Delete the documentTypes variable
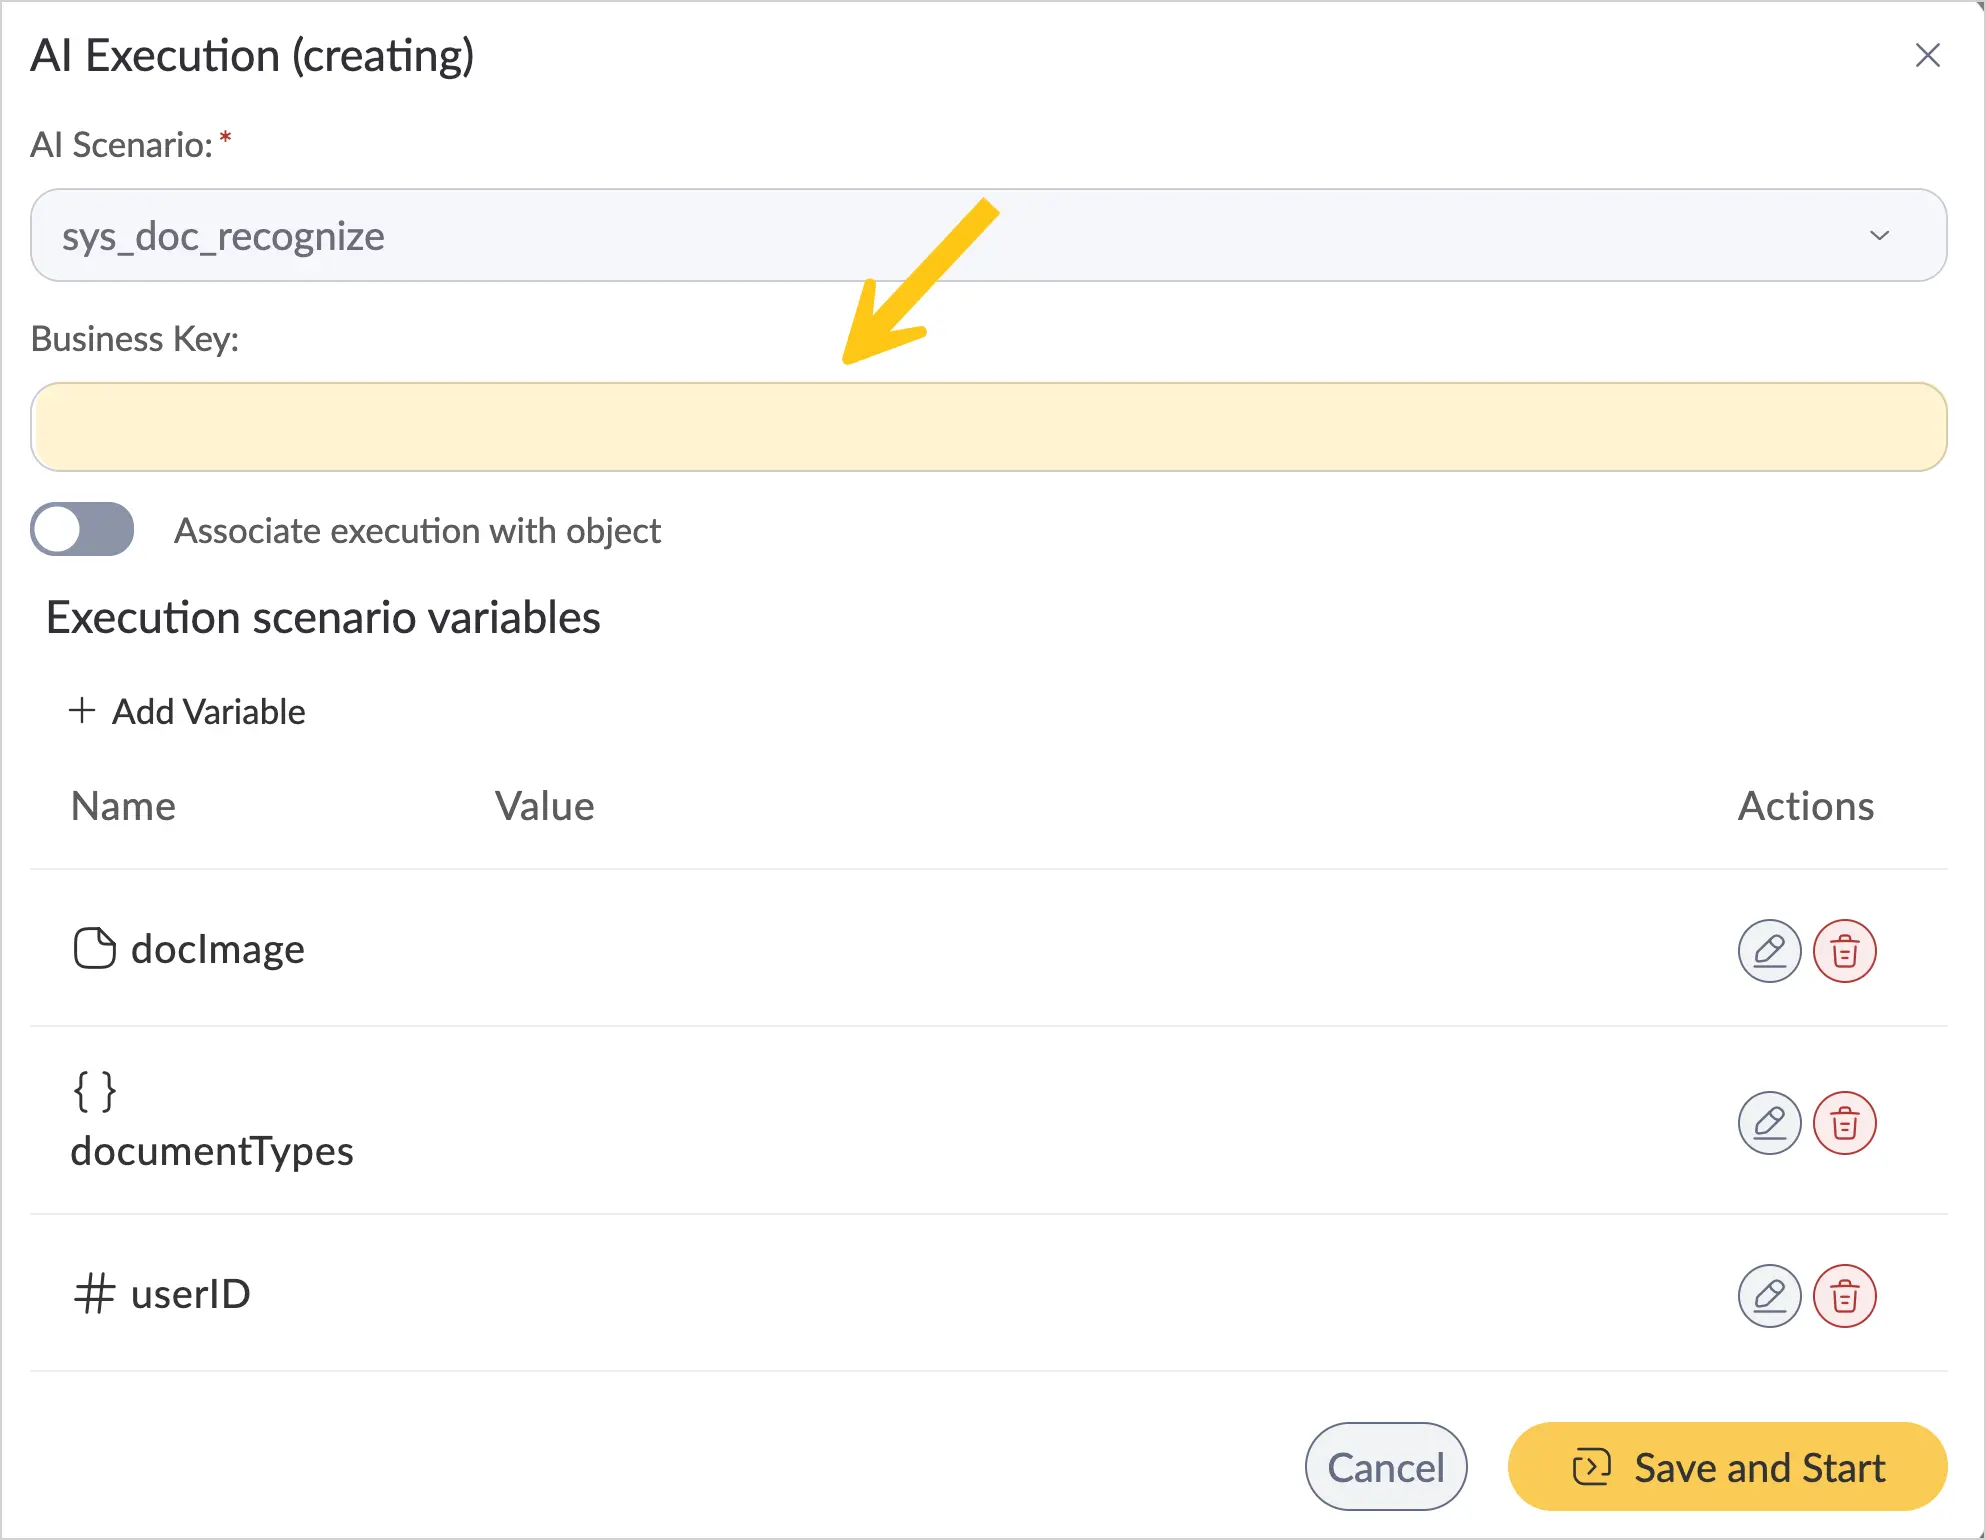This screenshot has height=1540, width=1986. [x=1844, y=1123]
